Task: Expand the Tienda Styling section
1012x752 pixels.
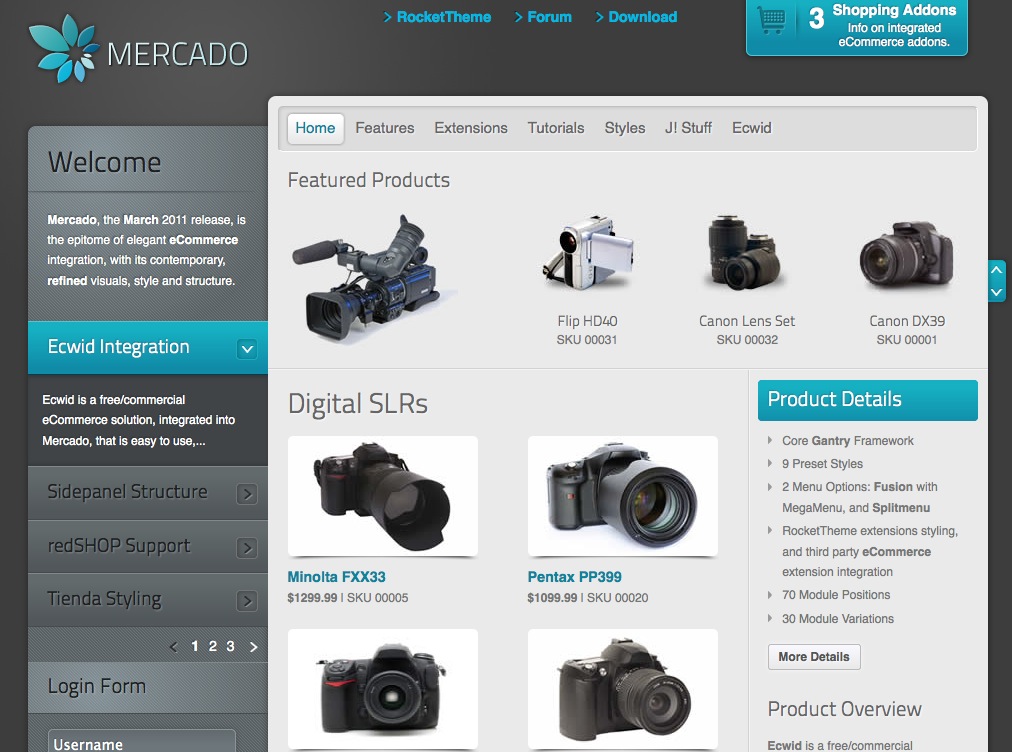Action: click(x=247, y=601)
